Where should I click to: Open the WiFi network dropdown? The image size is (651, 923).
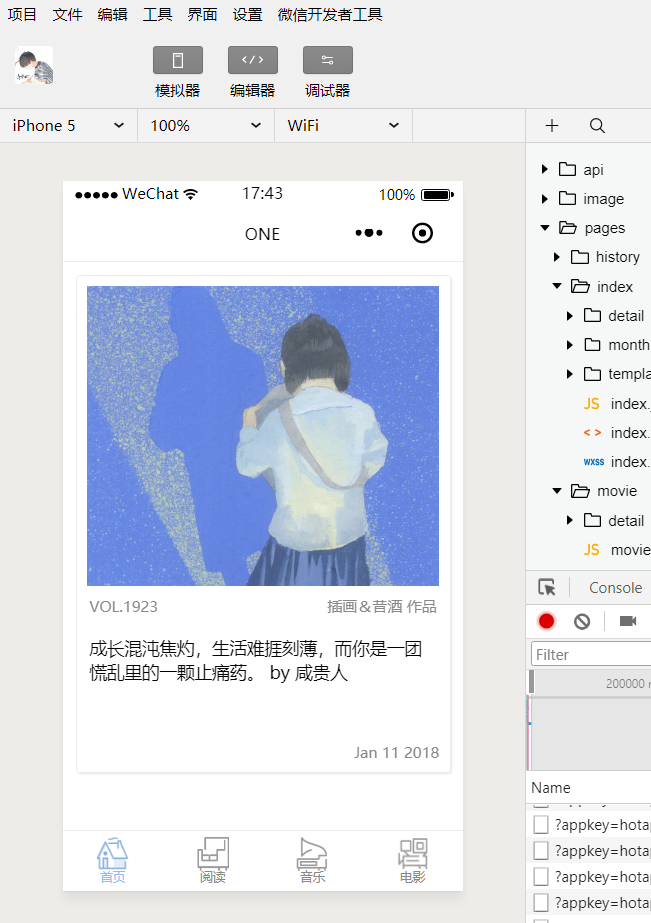click(344, 125)
